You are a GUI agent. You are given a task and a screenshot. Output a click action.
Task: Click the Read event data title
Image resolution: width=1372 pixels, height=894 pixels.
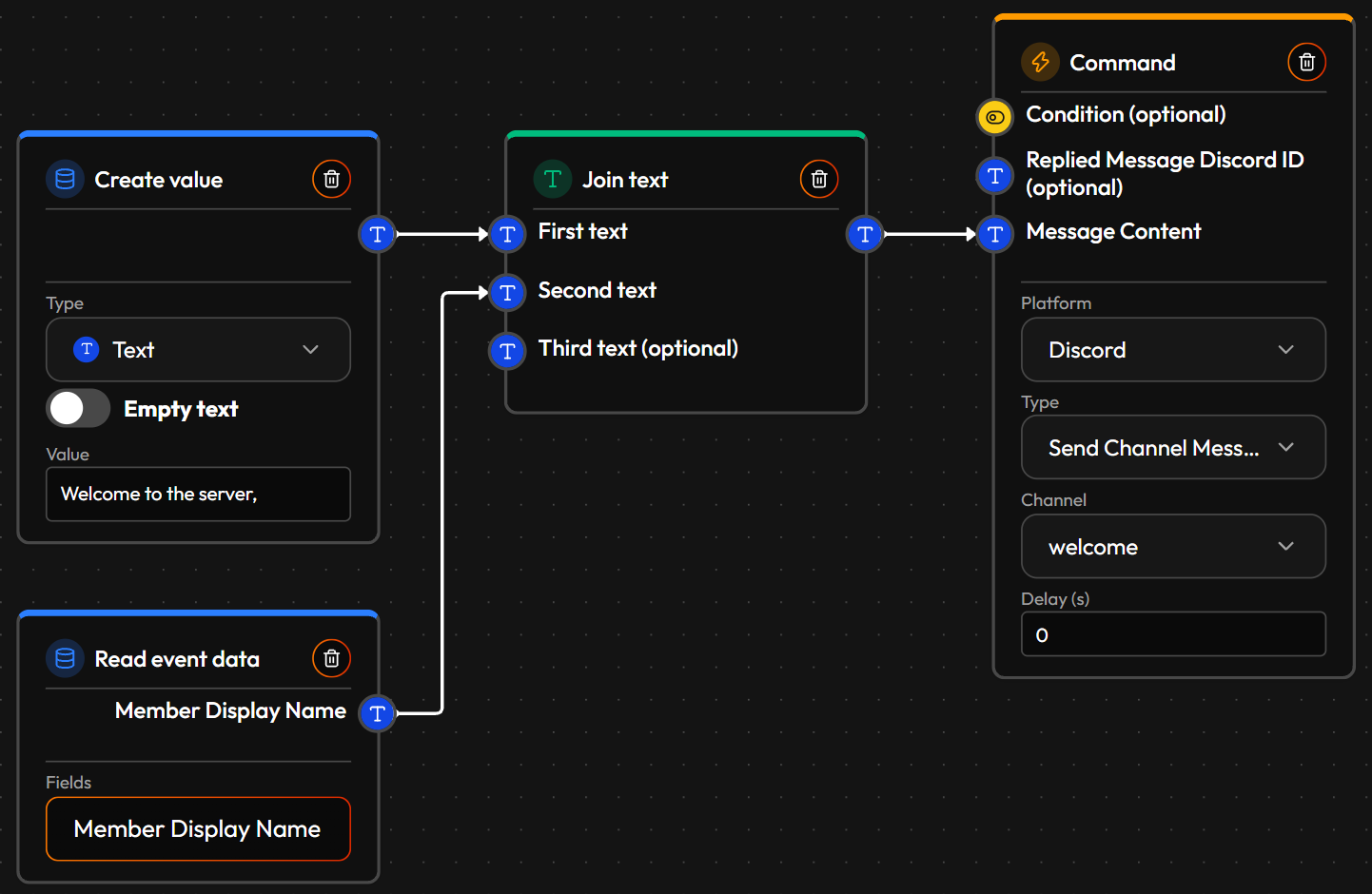click(x=177, y=659)
